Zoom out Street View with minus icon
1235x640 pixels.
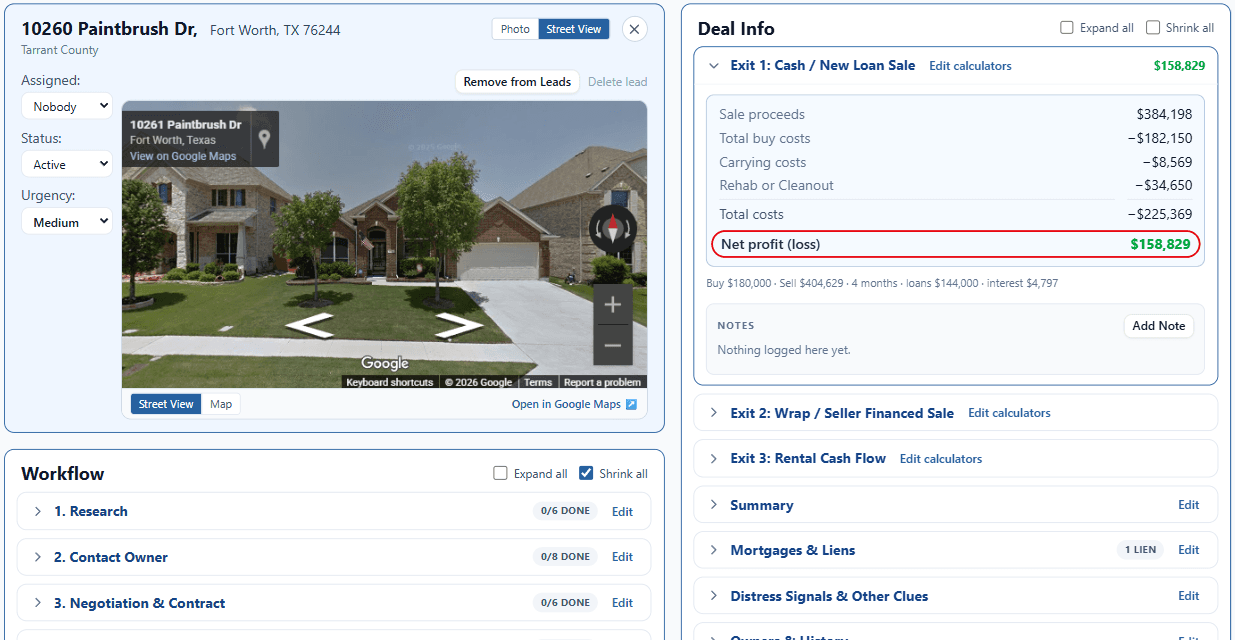coord(613,346)
